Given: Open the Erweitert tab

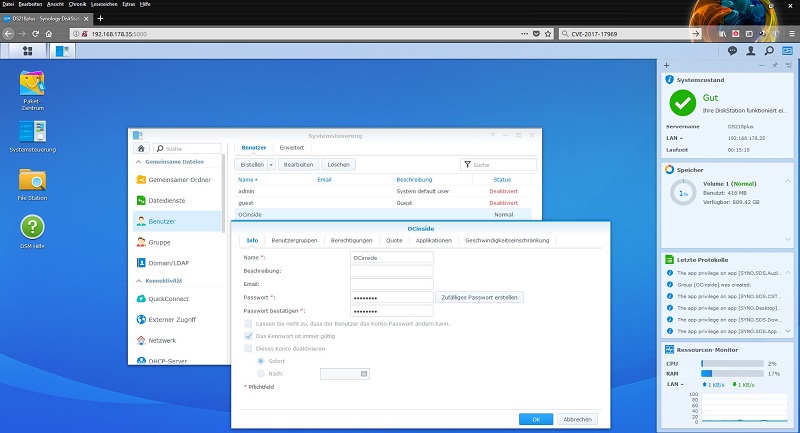Looking at the screenshot, I should click(292, 147).
